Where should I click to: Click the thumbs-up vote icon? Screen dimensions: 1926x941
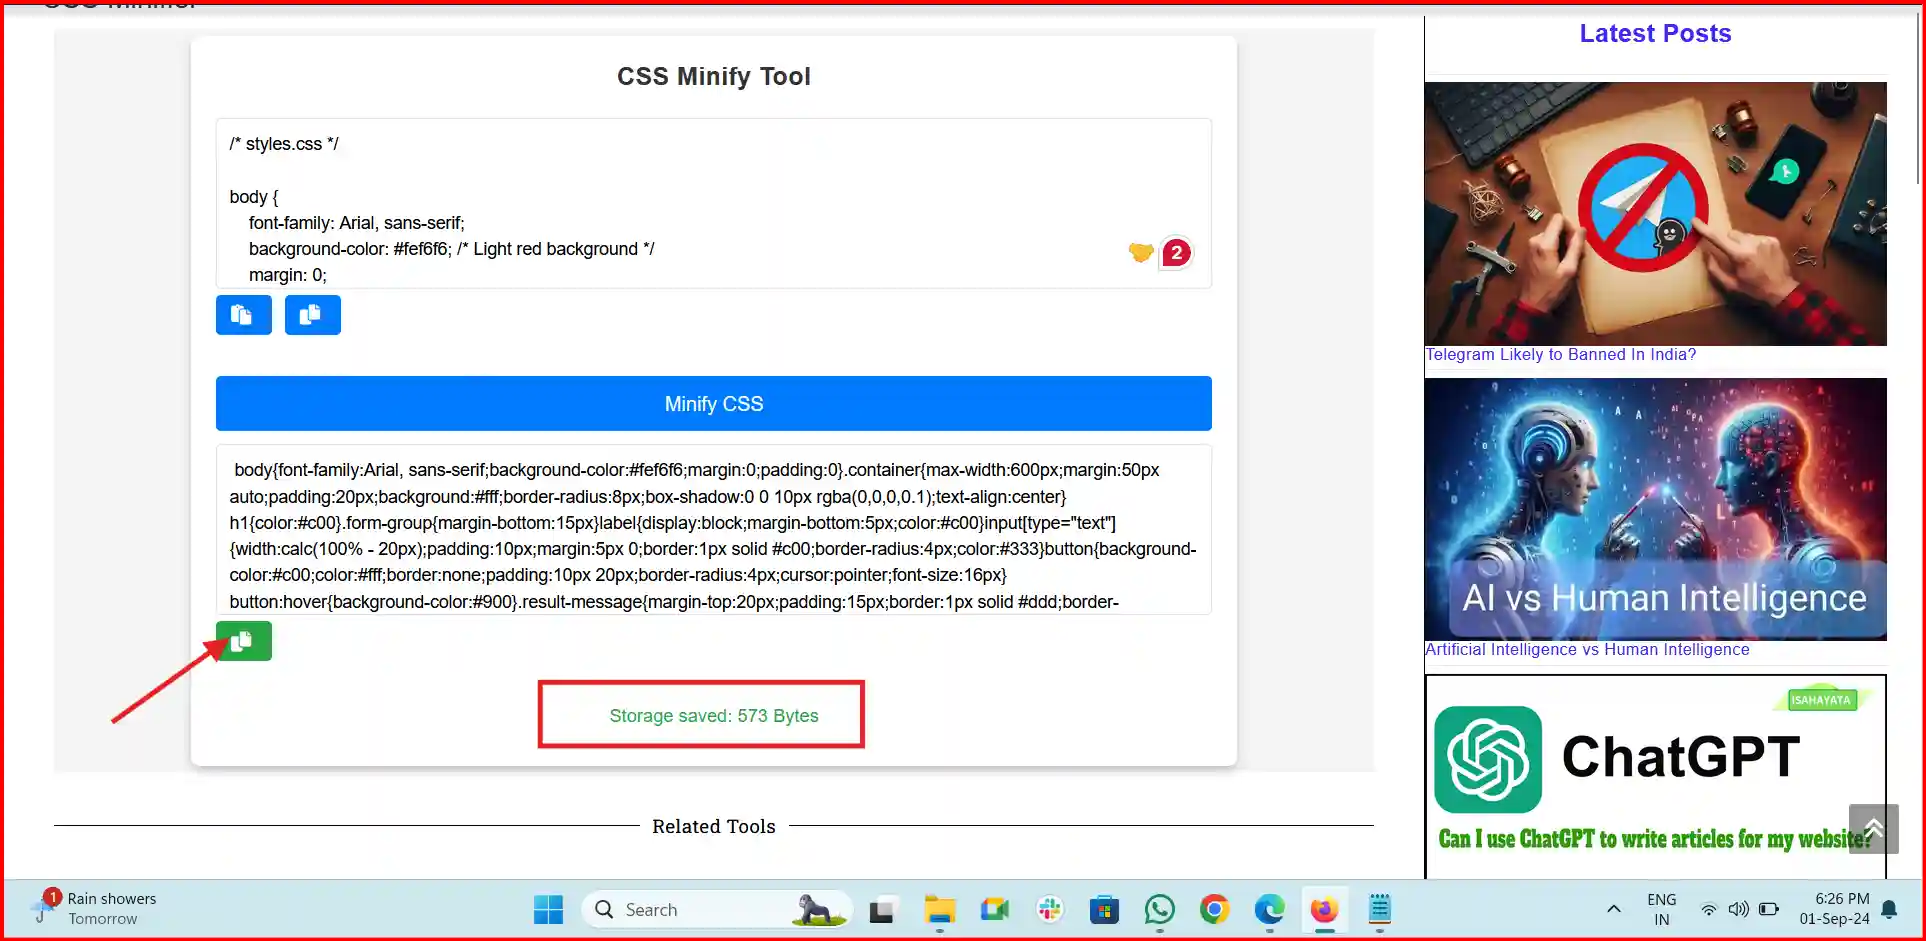coord(1140,253)
